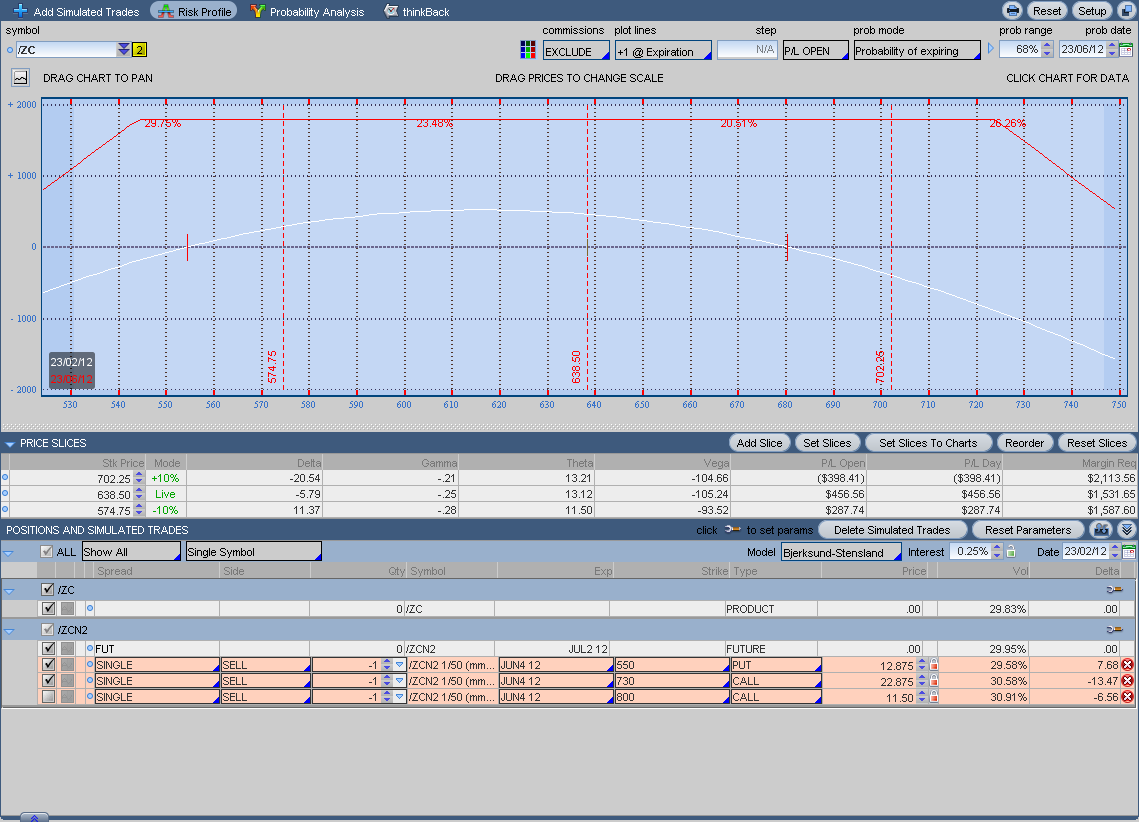Remove the 550 PUT simulated trade
This screenshot has height=822, width=1139.
point(1127,665)
